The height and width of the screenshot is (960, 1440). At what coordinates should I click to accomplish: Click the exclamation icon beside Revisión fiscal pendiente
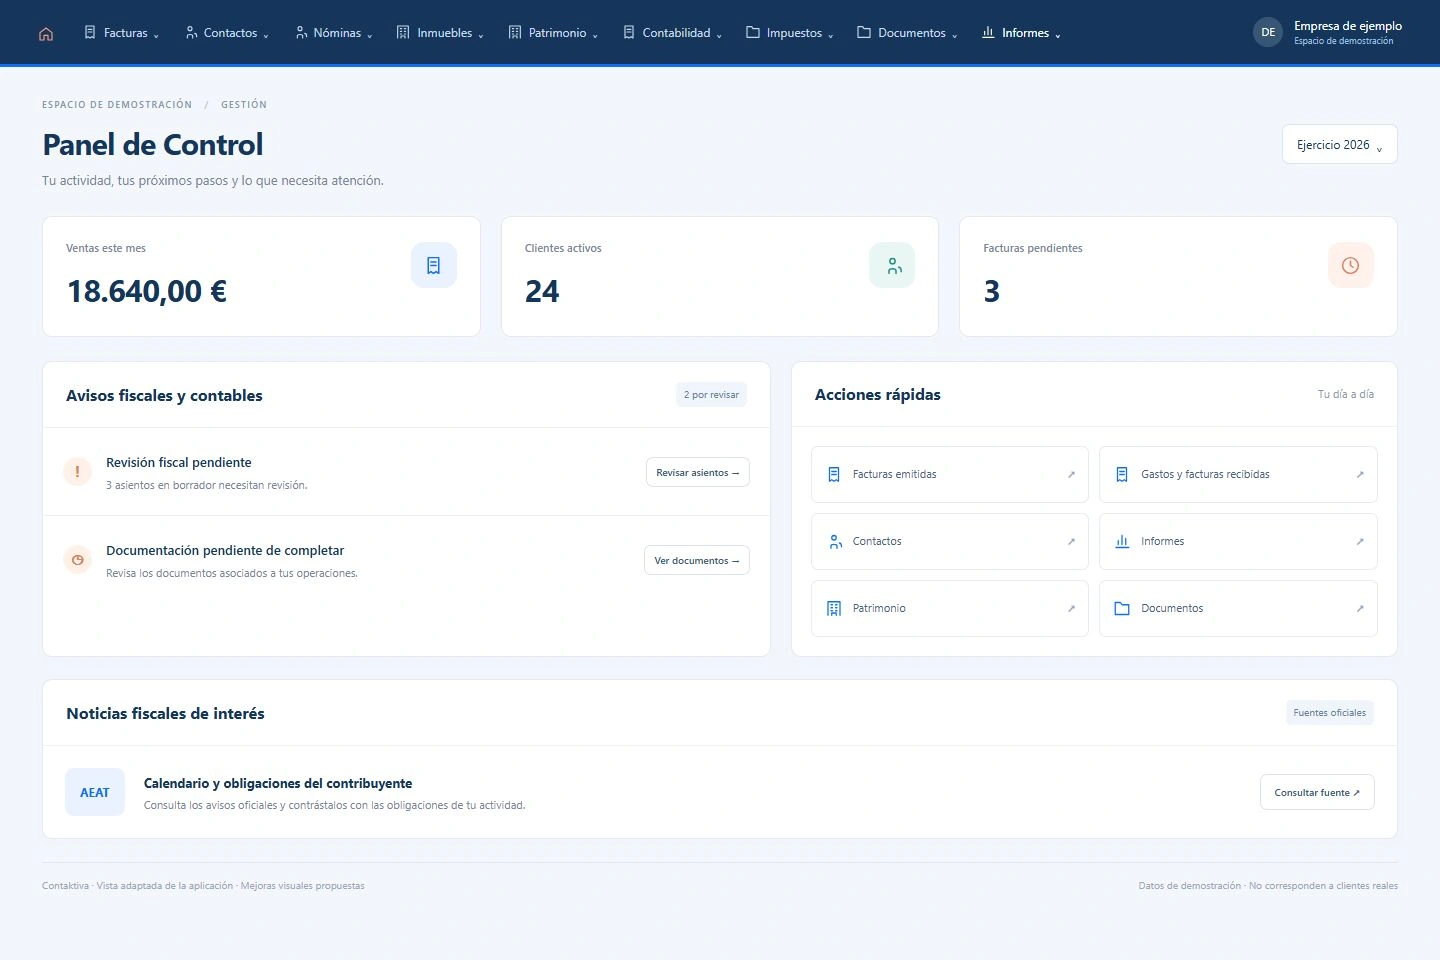click(77, 471)
